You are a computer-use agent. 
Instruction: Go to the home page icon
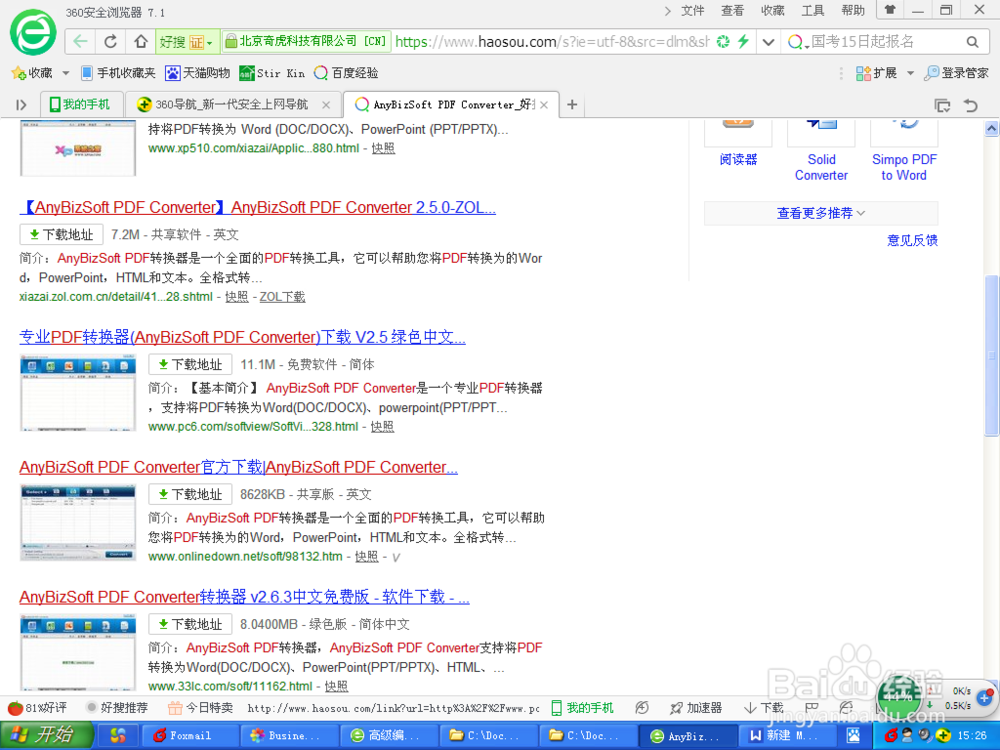coord(141,41)
